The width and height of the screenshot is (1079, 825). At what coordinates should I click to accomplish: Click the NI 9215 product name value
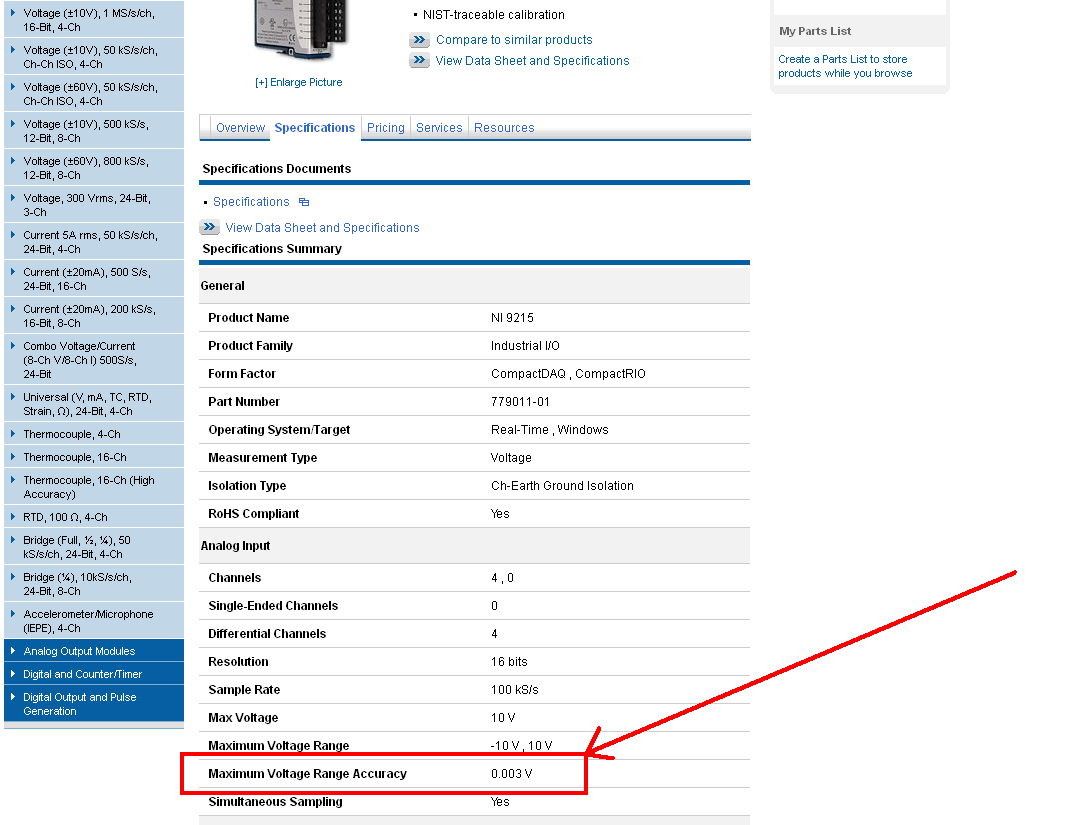512,318
